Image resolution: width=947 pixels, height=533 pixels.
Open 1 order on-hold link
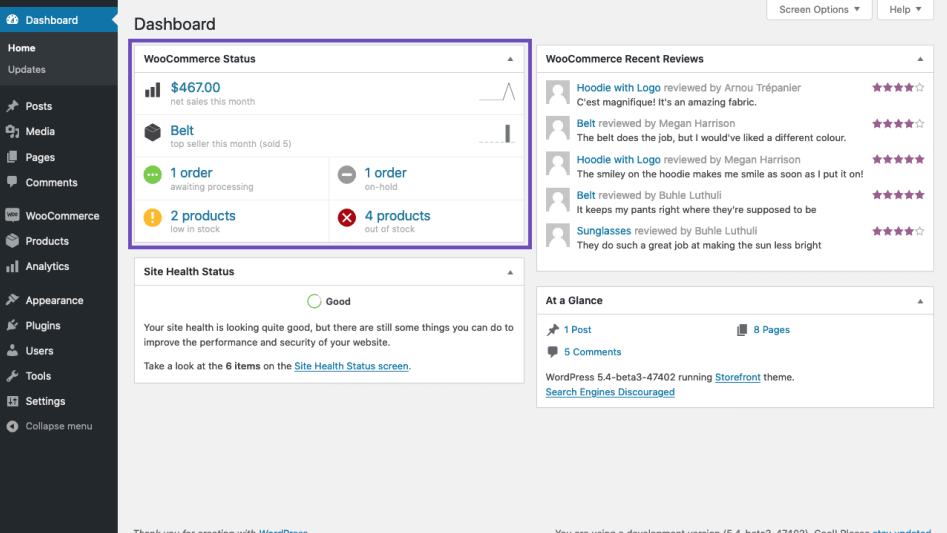[x=385, y=173]
